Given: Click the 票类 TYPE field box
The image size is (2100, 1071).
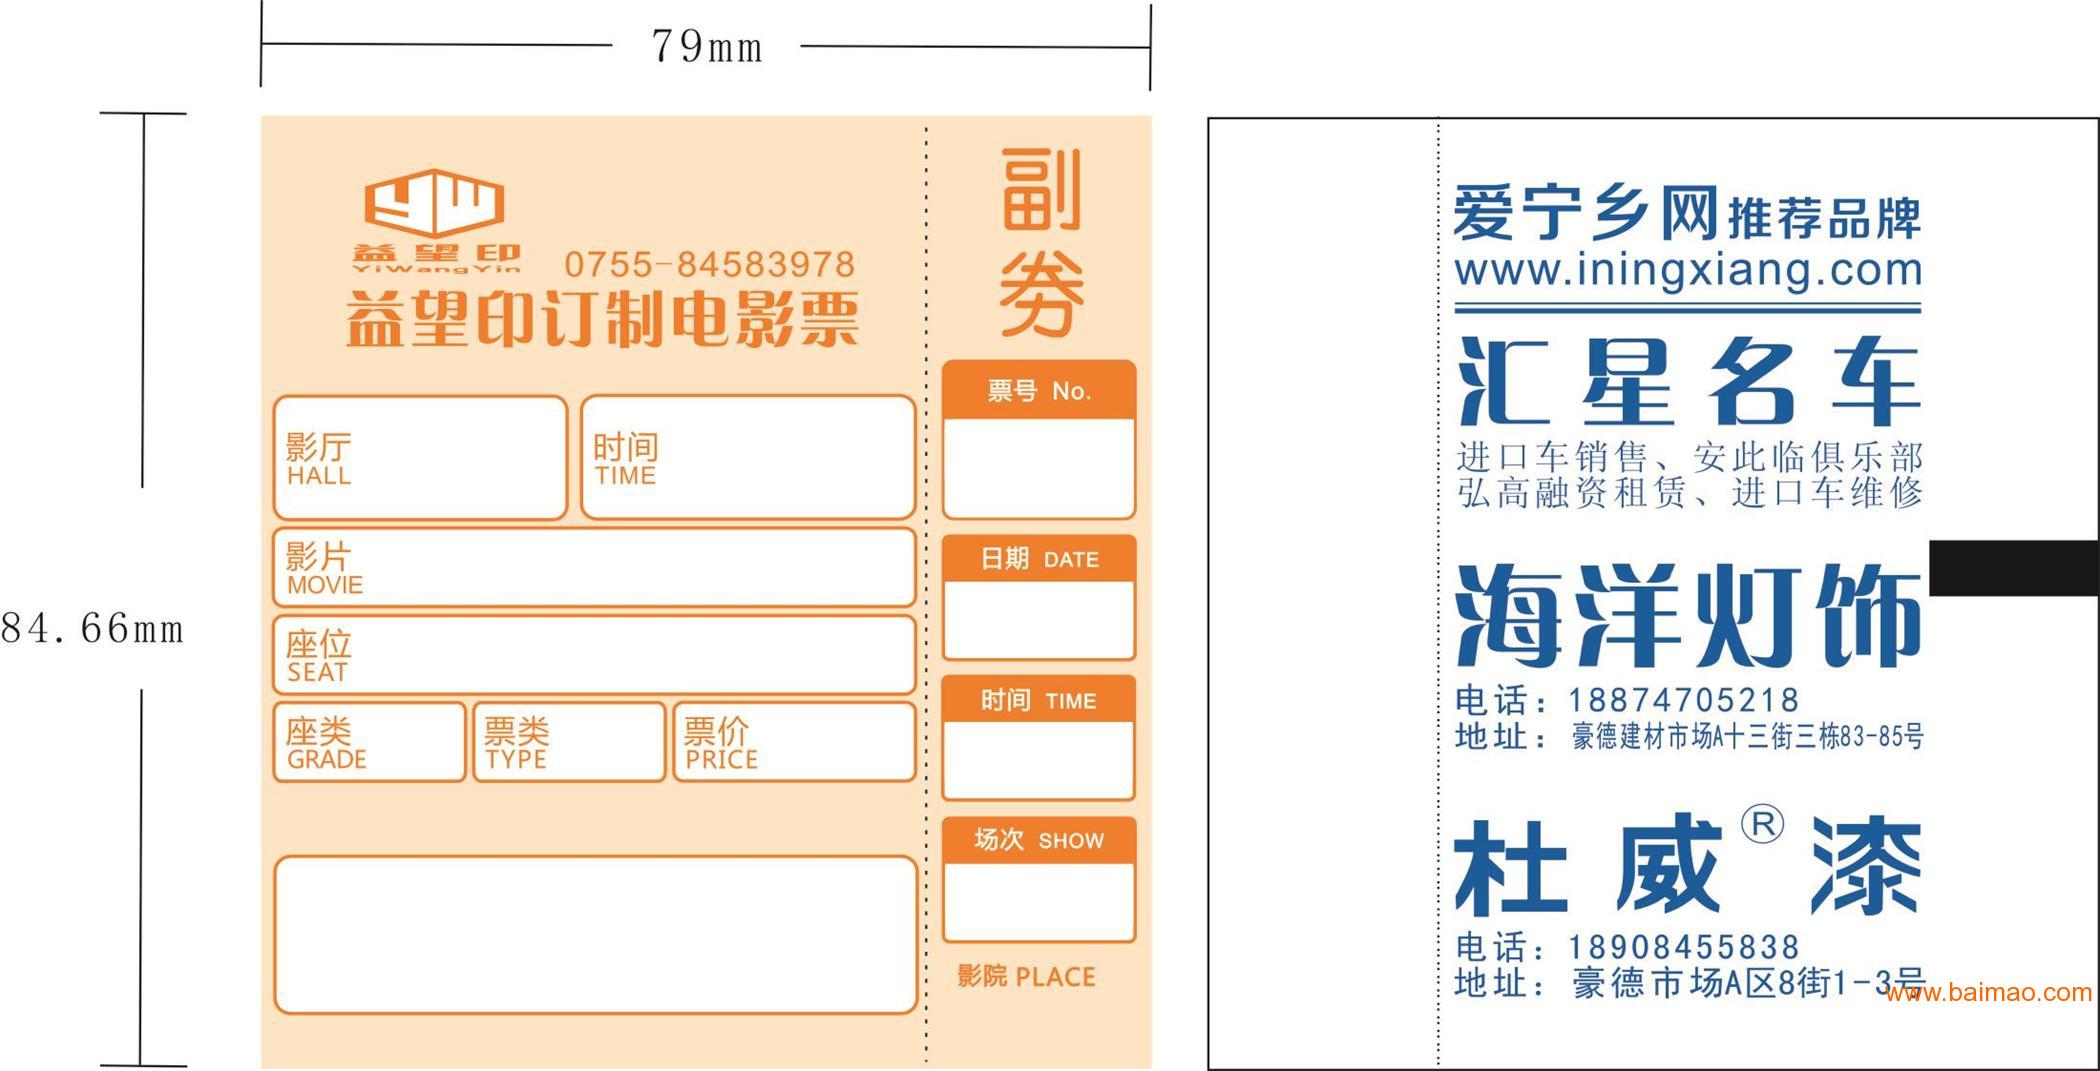Looking at the screenshot, I should (569, 742).
